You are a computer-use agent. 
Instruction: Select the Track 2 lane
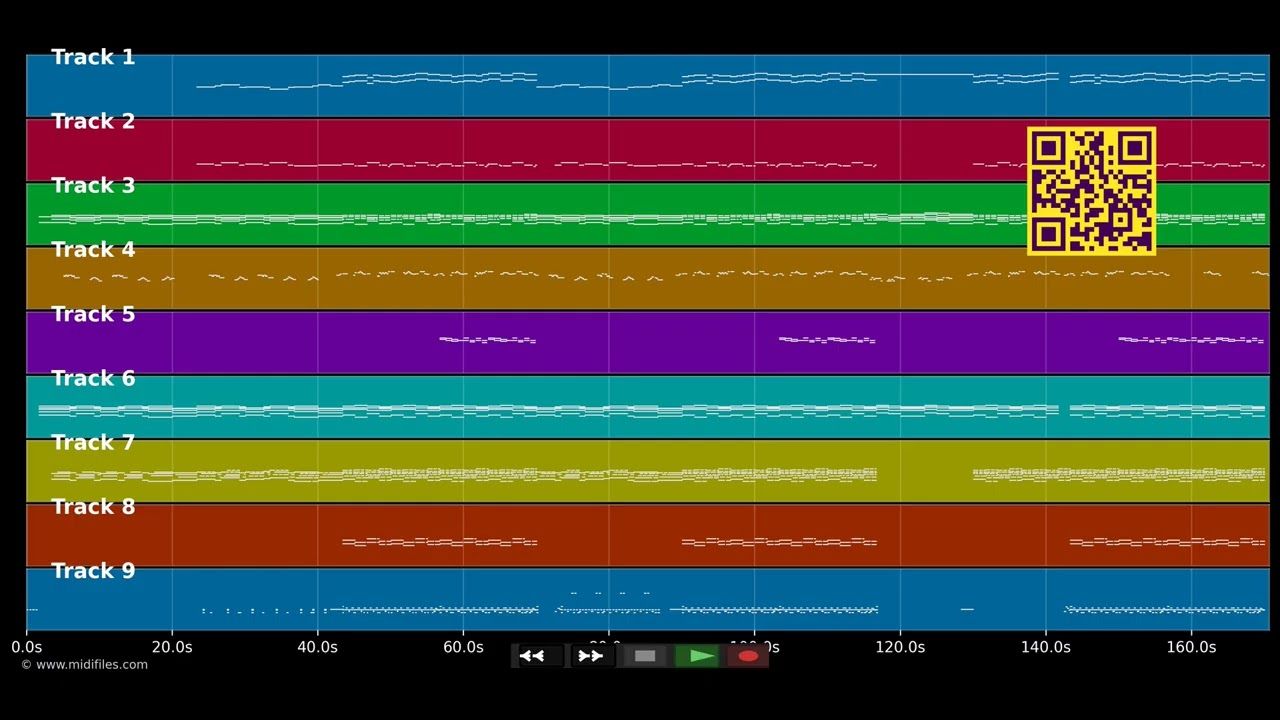(648, 150)
